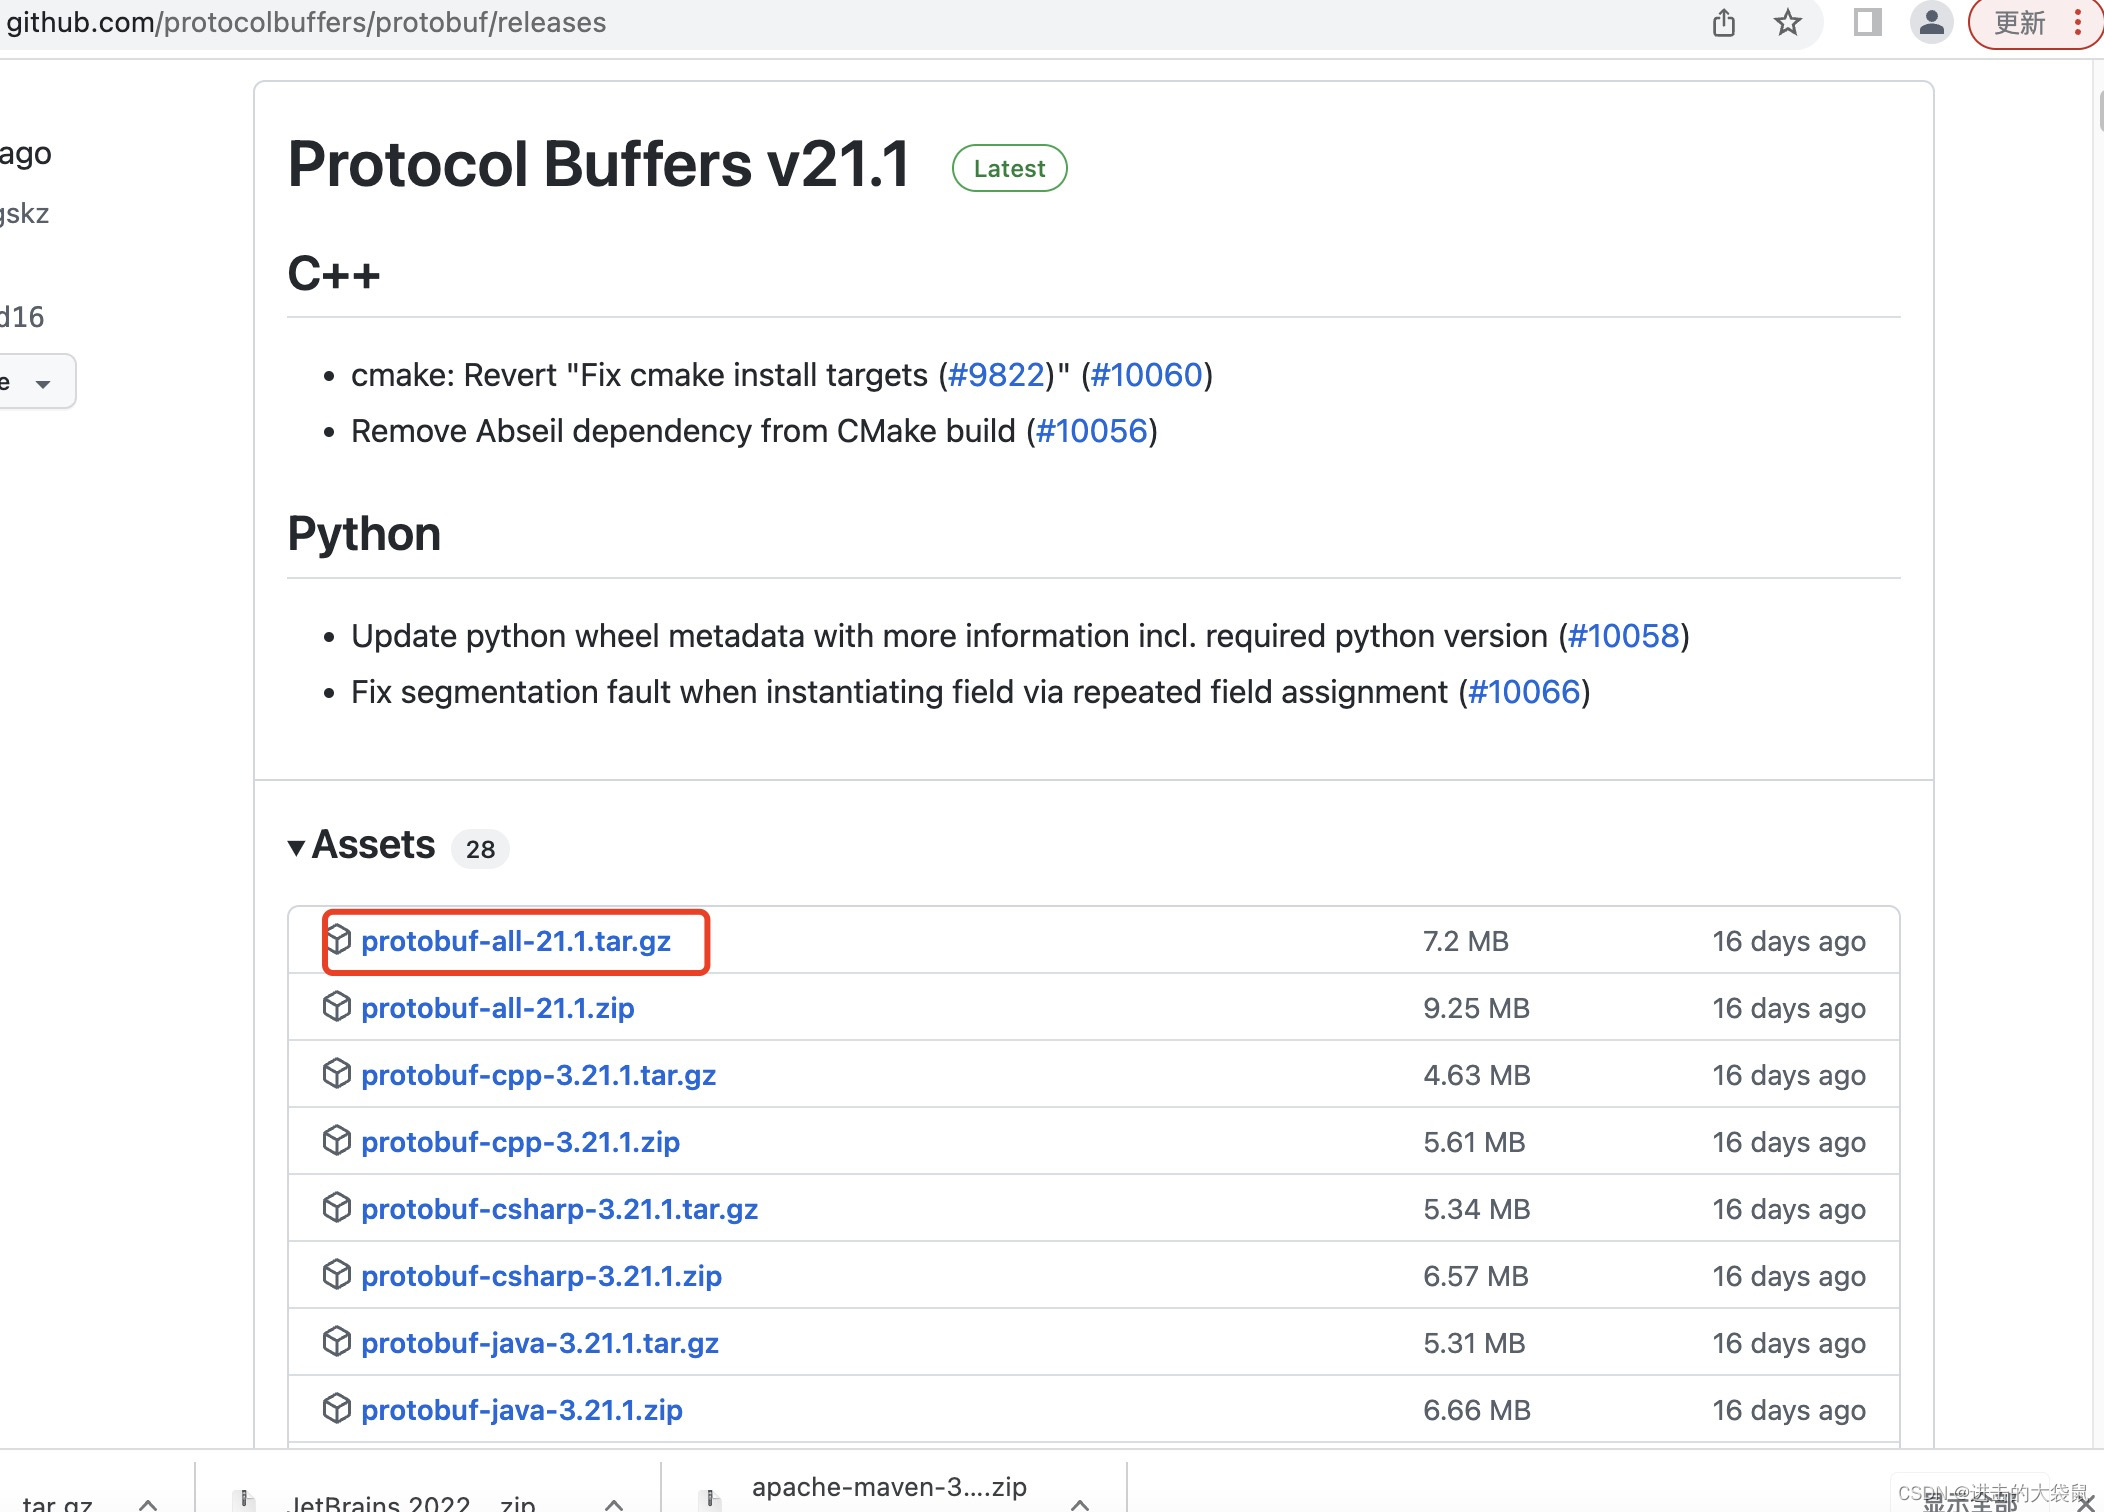Click package icon beside protobuf-cpp-3.21.1.zip
Viewport: 2104px width, 1512px height.
pos(337,1140)
